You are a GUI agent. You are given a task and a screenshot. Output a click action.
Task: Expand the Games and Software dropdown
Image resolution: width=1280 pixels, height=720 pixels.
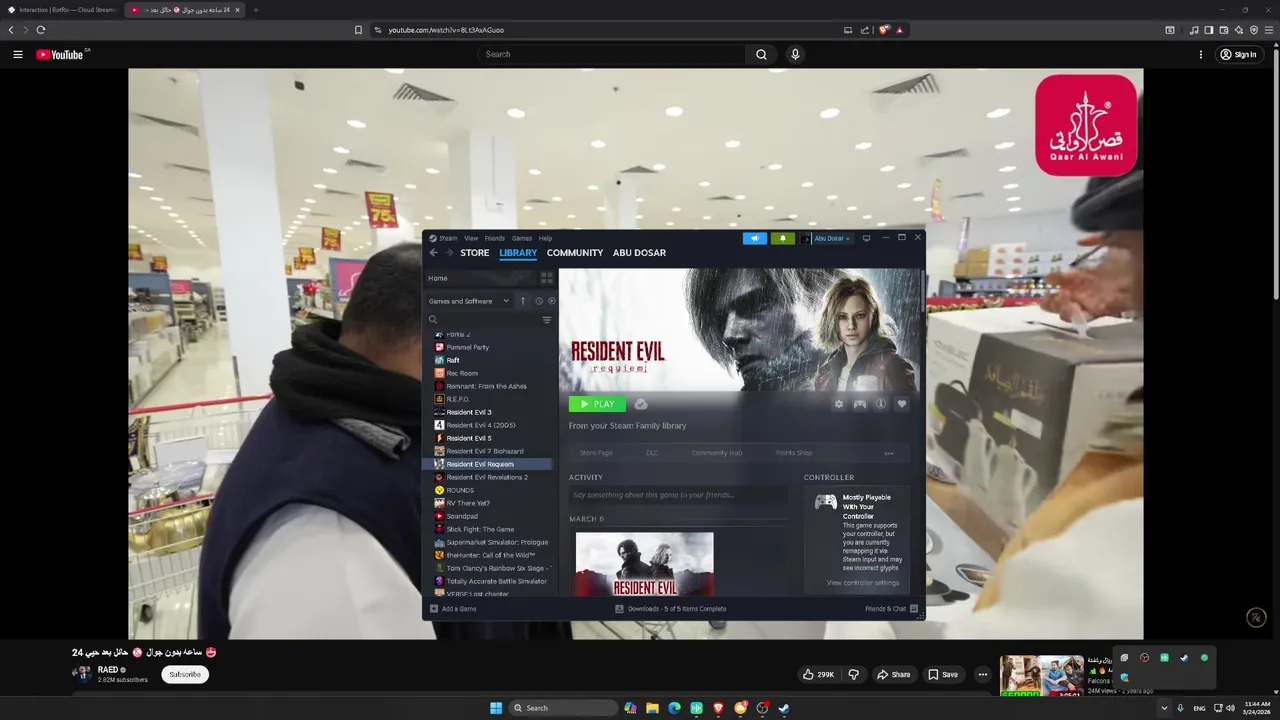coord(469,301)
